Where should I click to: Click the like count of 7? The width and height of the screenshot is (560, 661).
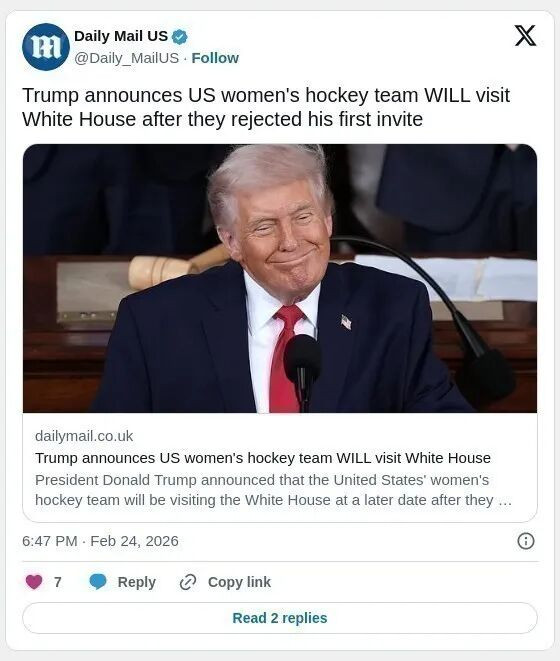point(58,582)
